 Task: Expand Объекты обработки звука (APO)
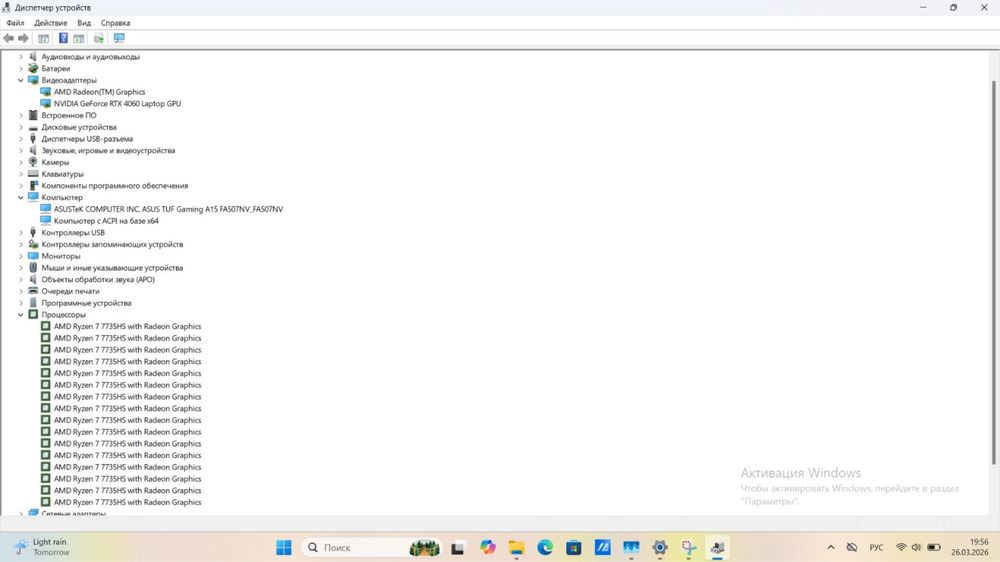(x=20, y=279)
